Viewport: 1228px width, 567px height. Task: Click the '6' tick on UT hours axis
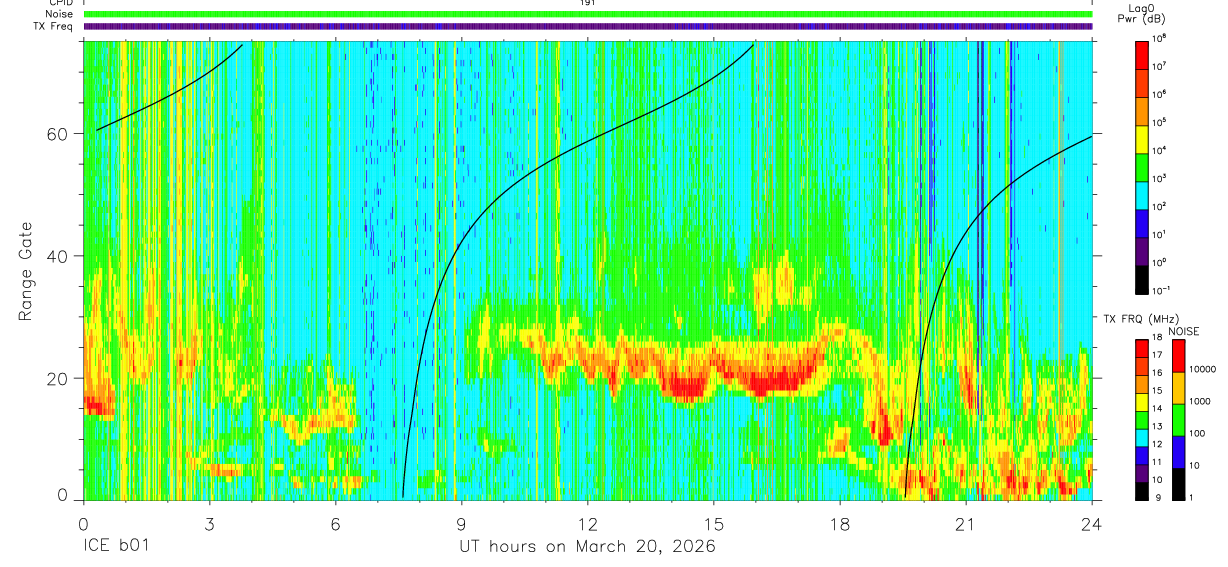[336, 523]
